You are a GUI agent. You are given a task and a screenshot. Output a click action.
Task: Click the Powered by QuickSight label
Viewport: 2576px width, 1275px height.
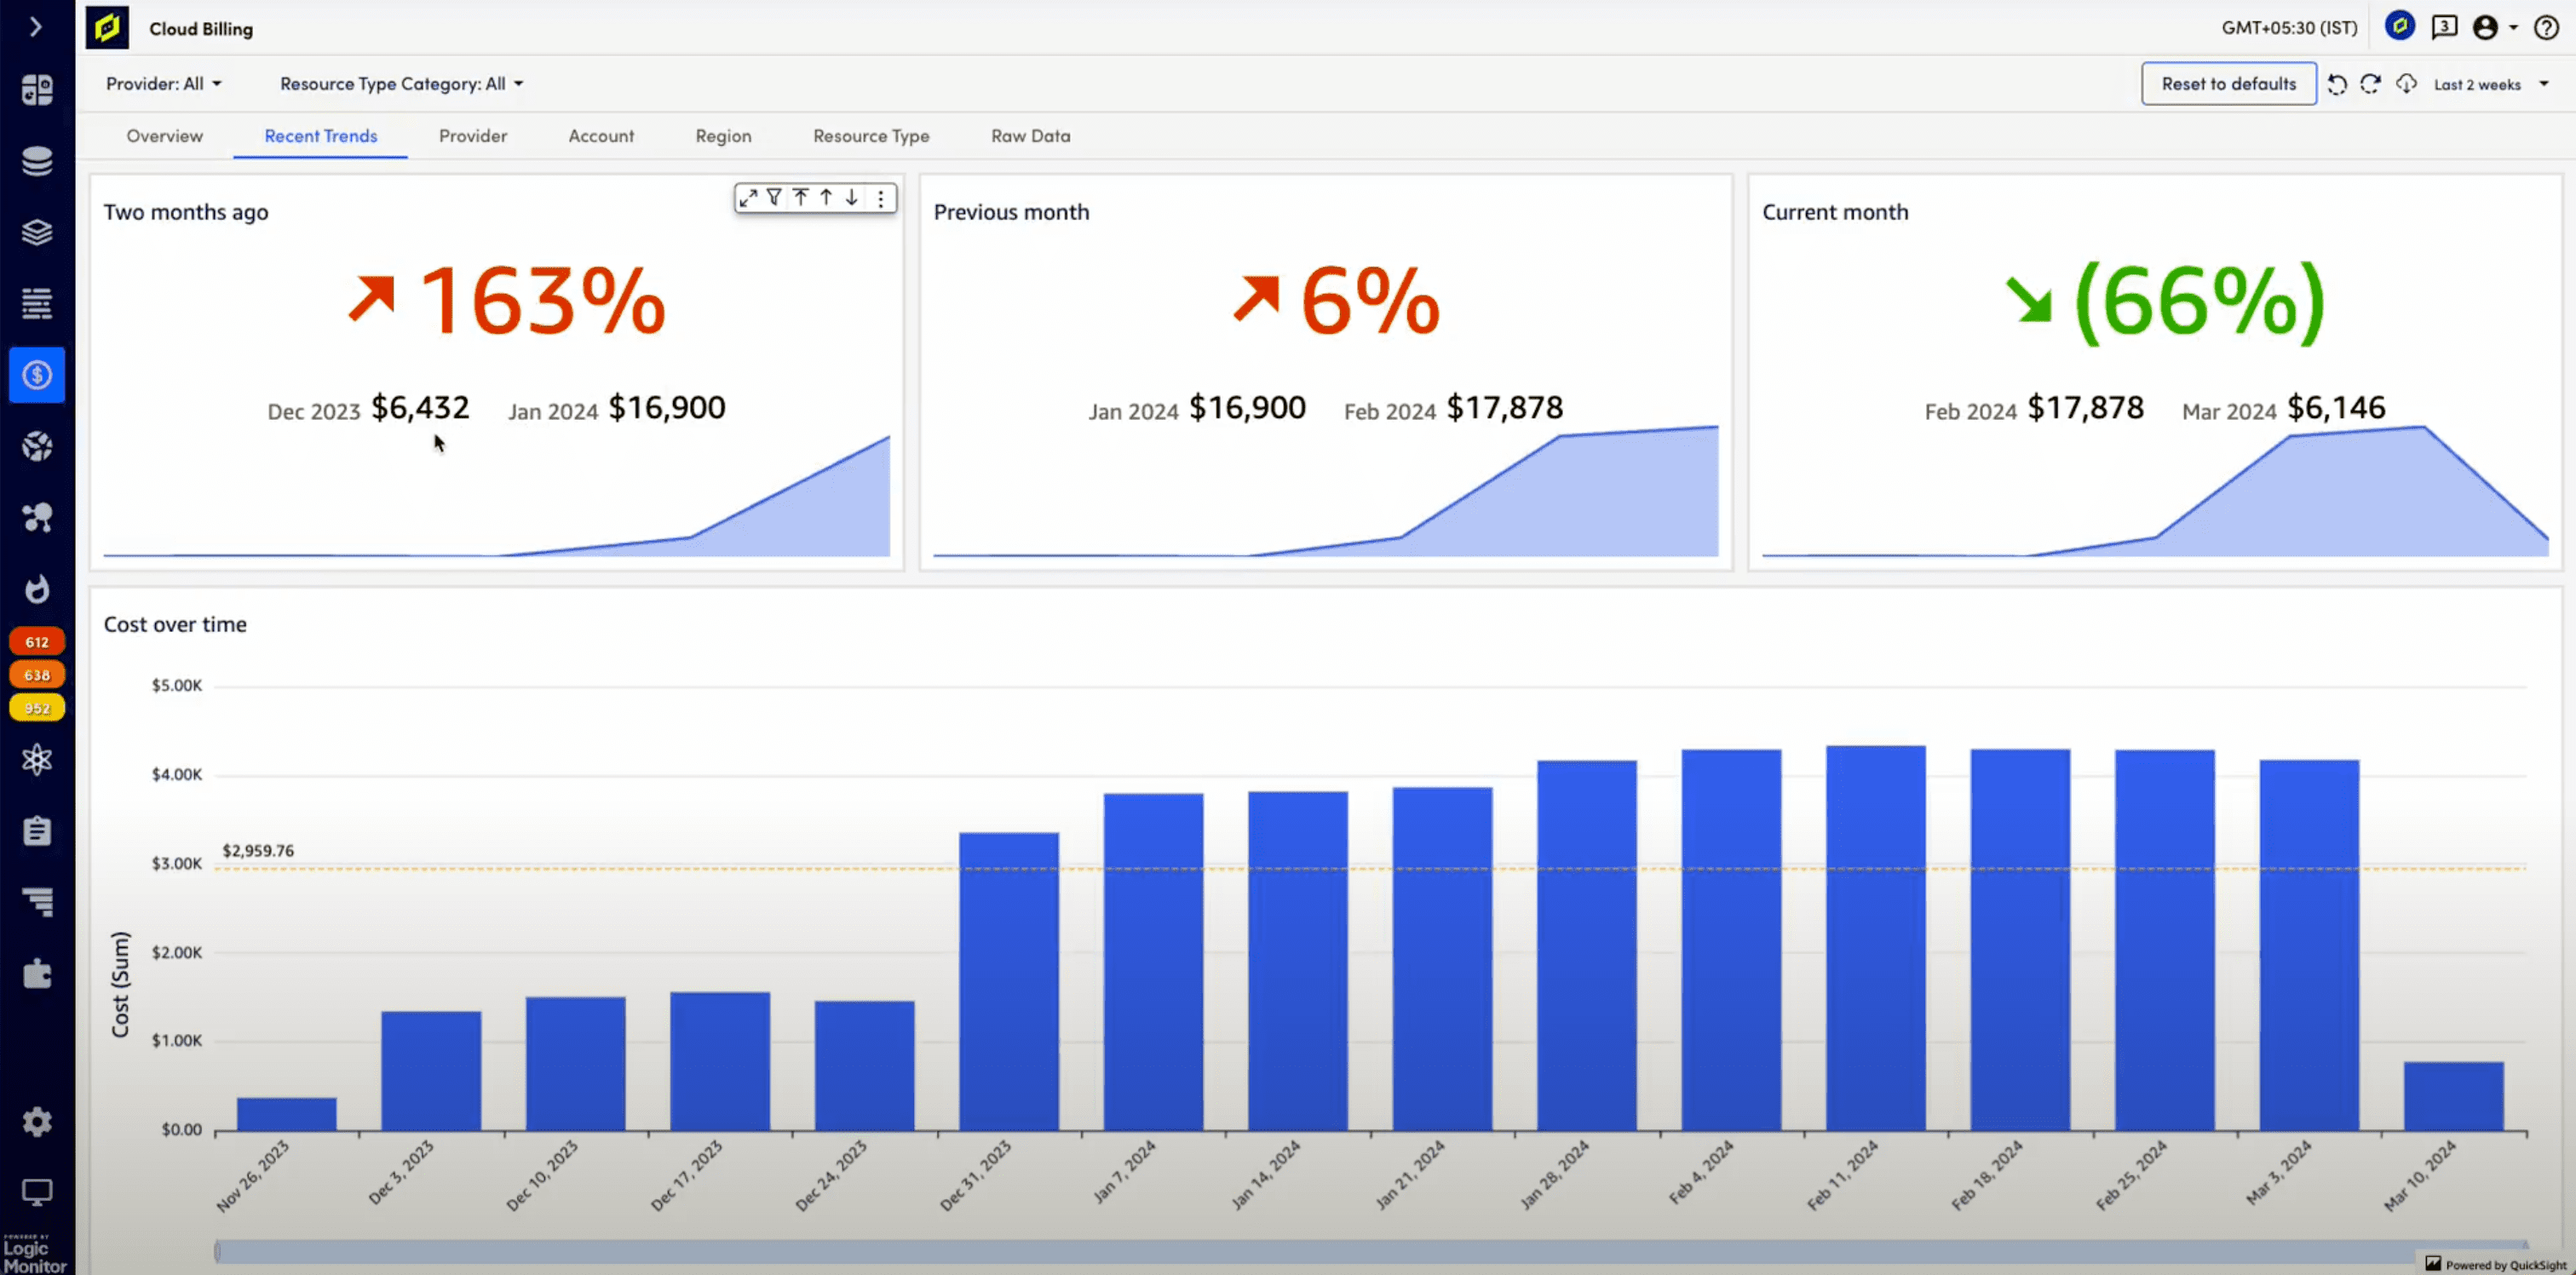2496,1265
